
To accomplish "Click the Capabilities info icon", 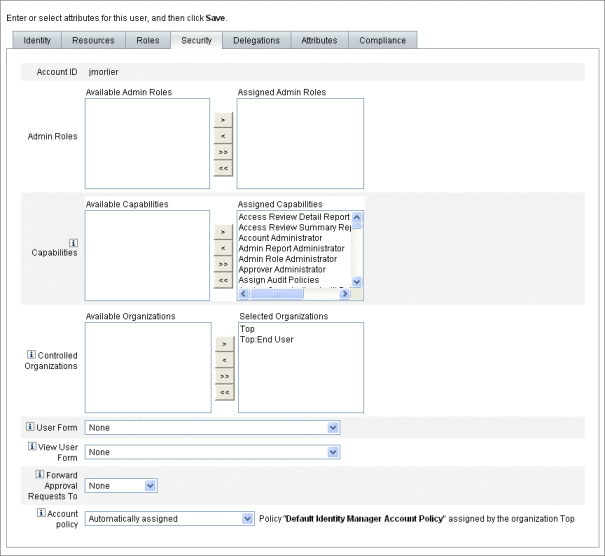I will tap(73, 243).
